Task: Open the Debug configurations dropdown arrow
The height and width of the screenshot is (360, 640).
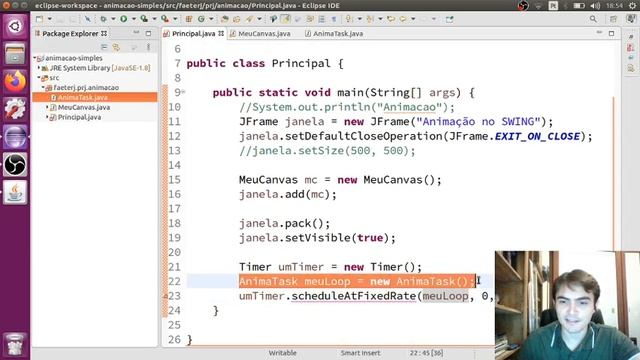Action: pos(113,19)
